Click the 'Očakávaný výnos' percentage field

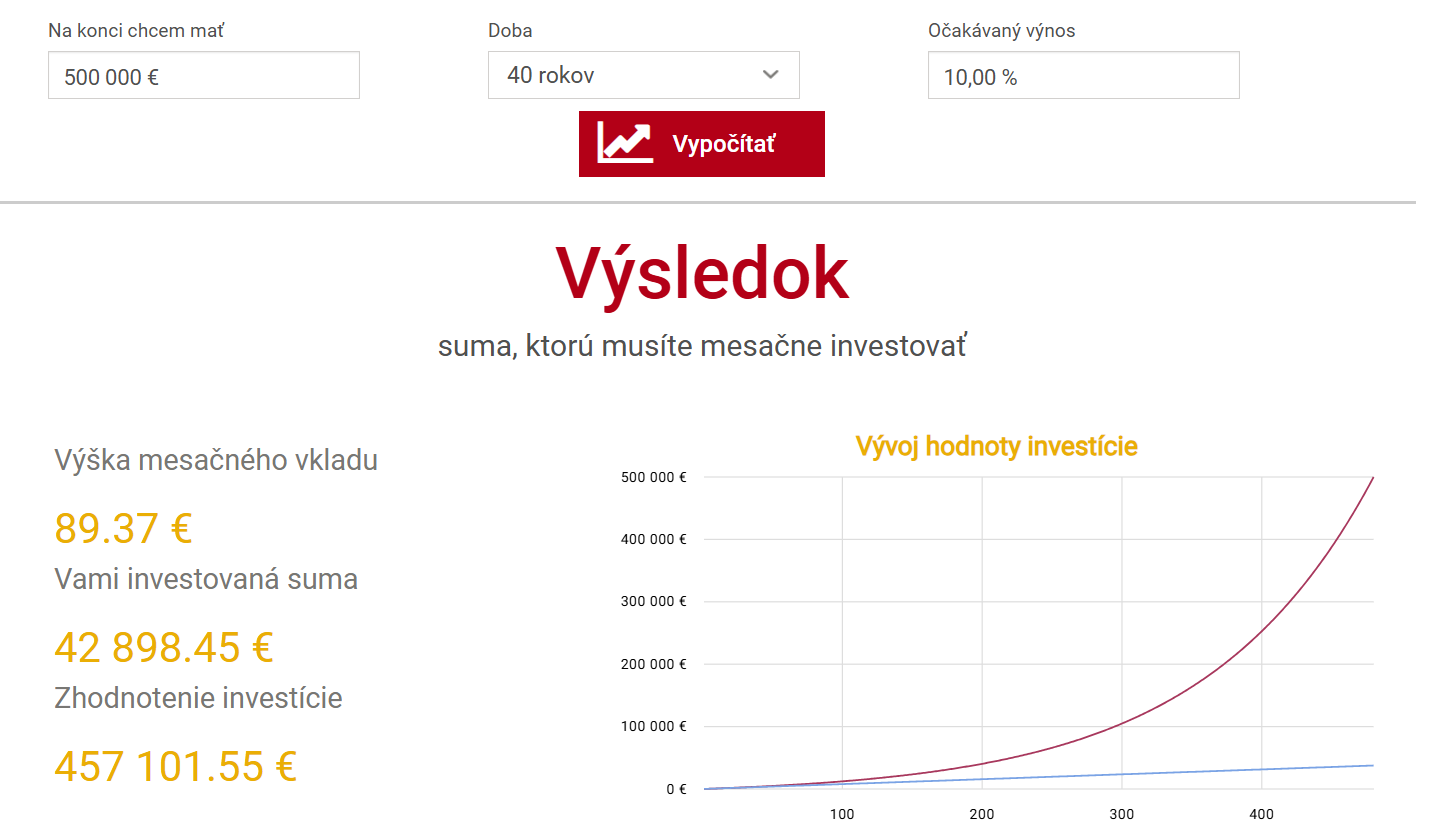(x=1083, y=76)
